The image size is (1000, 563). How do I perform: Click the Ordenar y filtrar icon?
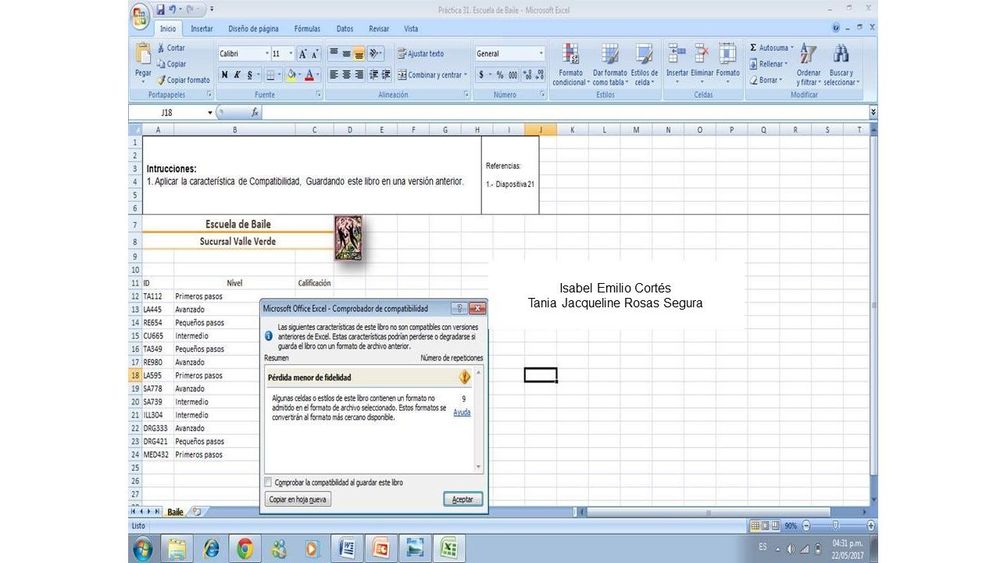808,55
